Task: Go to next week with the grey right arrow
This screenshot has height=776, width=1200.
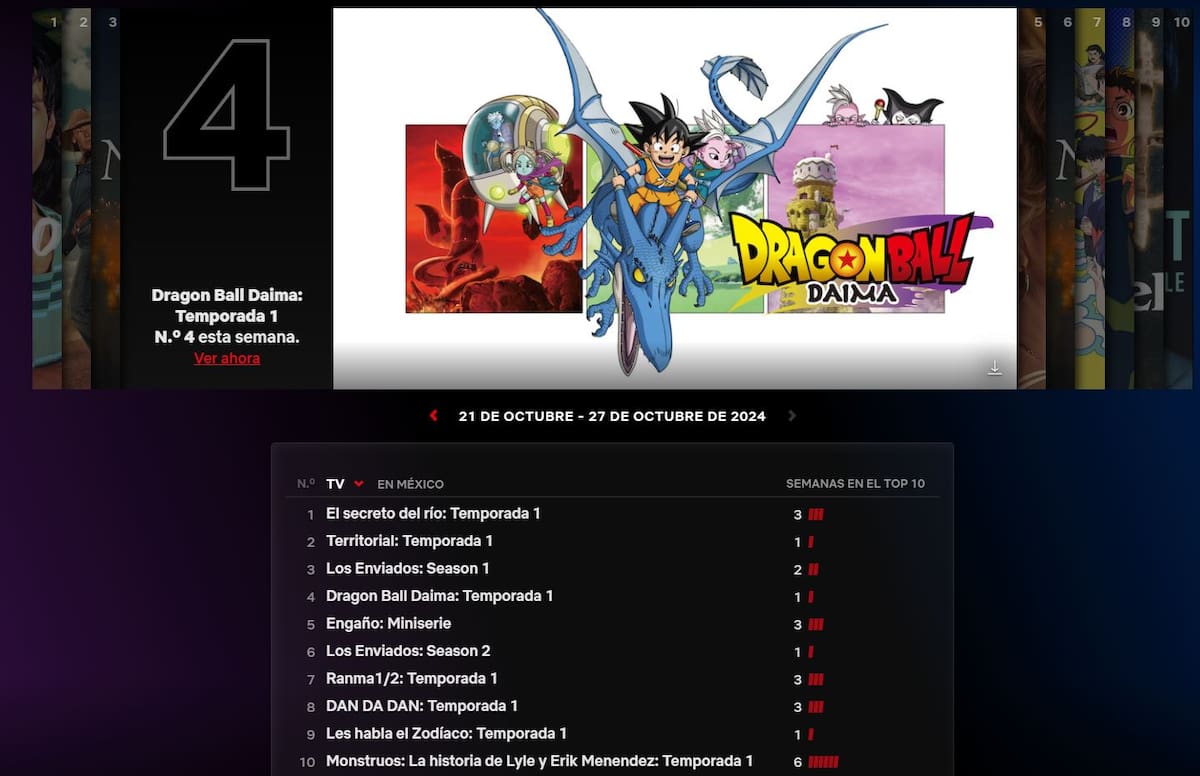Action: tap(792, 416)
